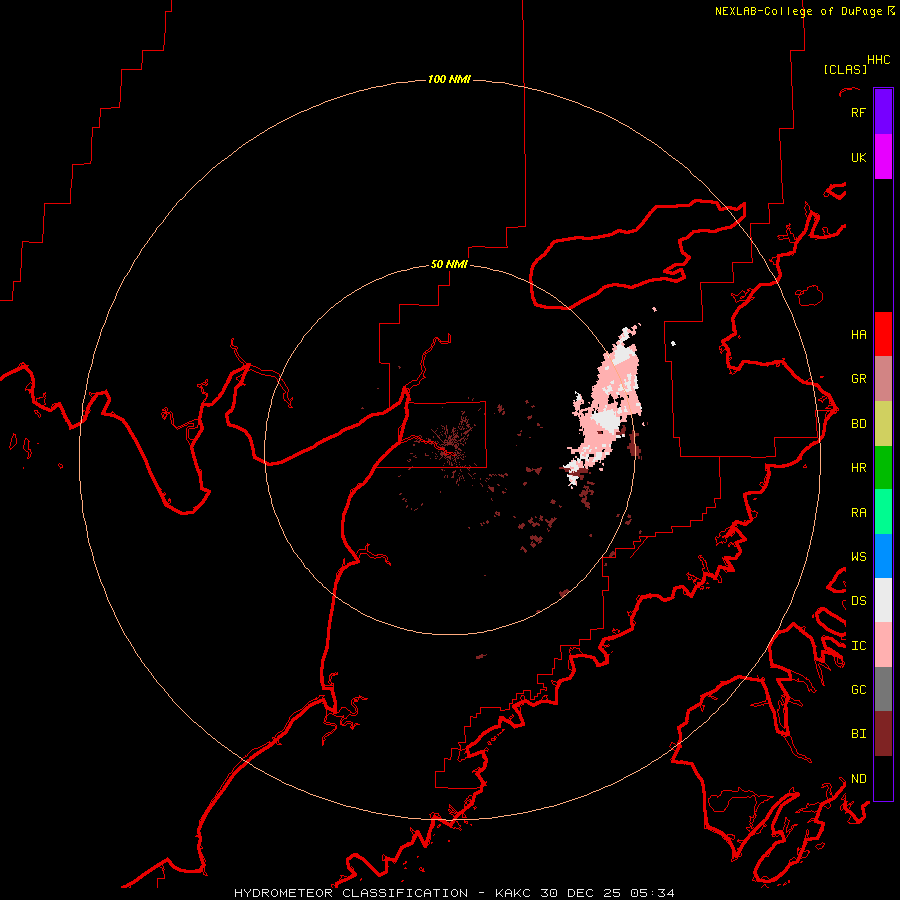
Task: Click the RA legend label
Action: tap(858, 512)
